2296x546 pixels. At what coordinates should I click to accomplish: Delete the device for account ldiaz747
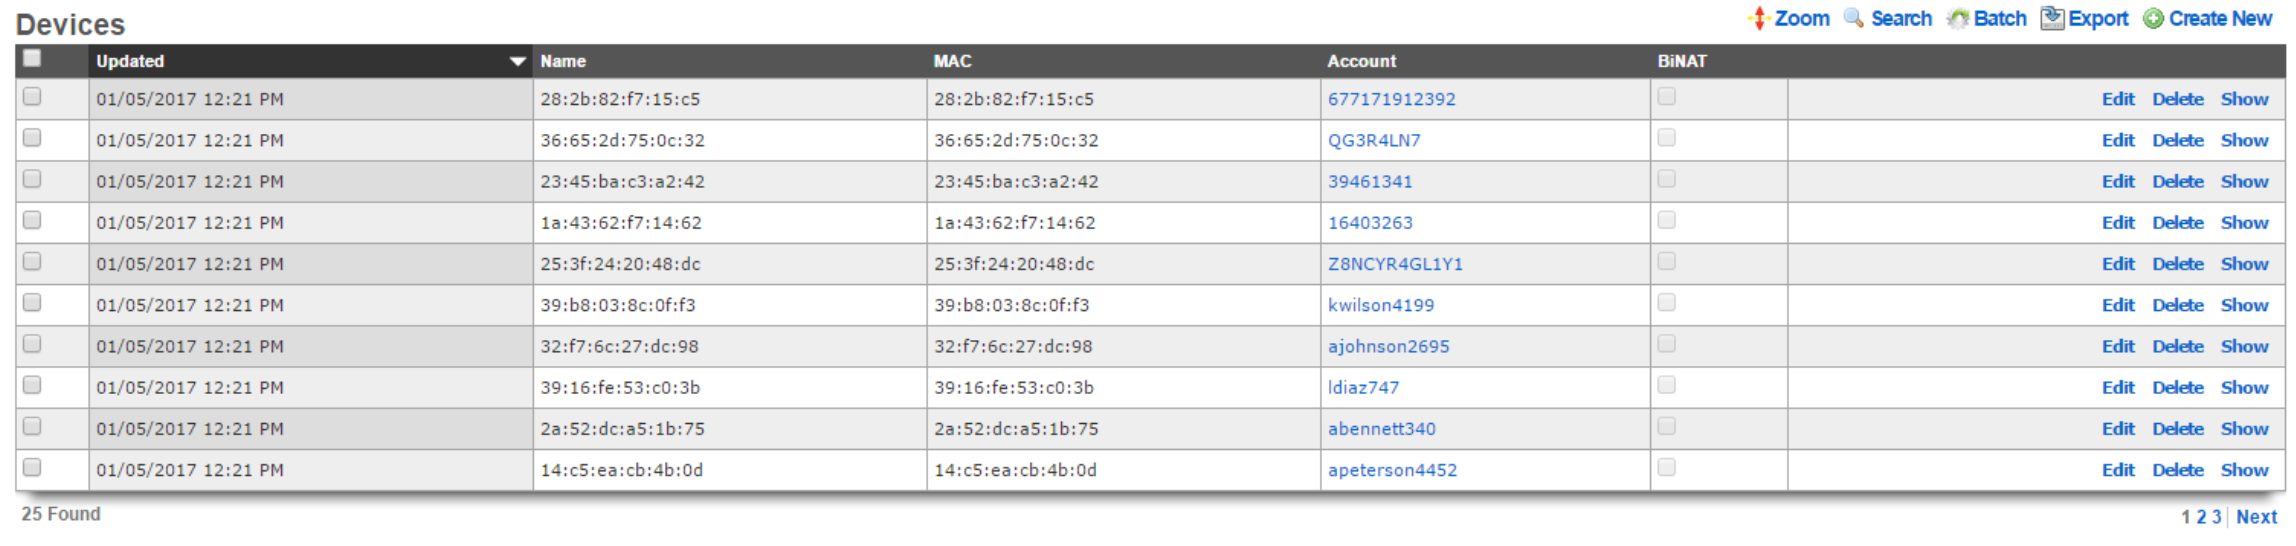point(2177,387)
